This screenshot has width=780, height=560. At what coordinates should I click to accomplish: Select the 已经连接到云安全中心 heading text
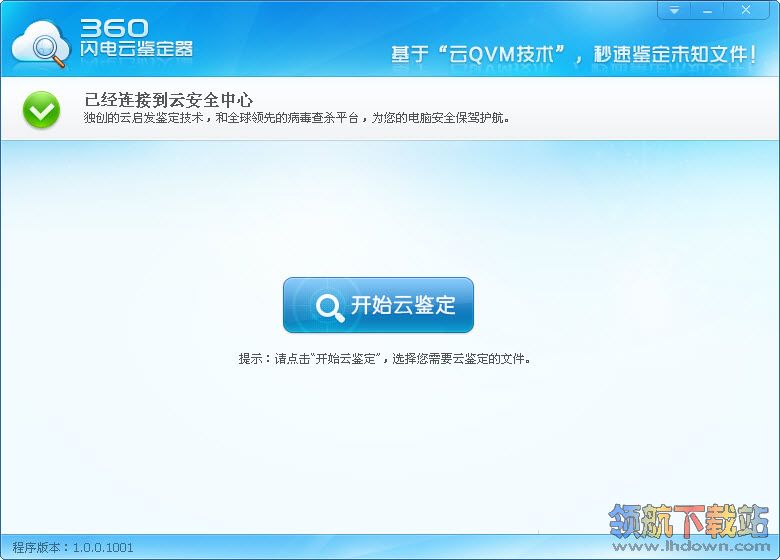[169, 100]
